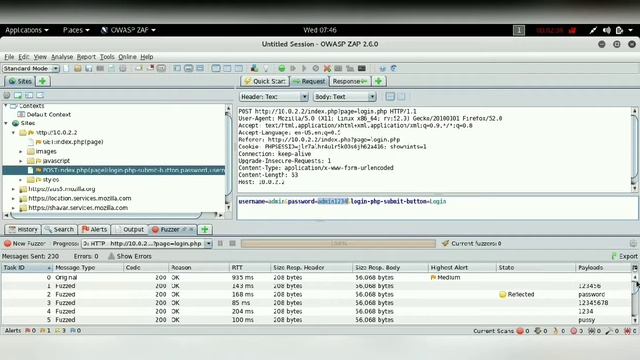Viewport: 640px width, 360px height.
Task: Stop the fuzzer with the stop icon
Action: click(232, 244)
